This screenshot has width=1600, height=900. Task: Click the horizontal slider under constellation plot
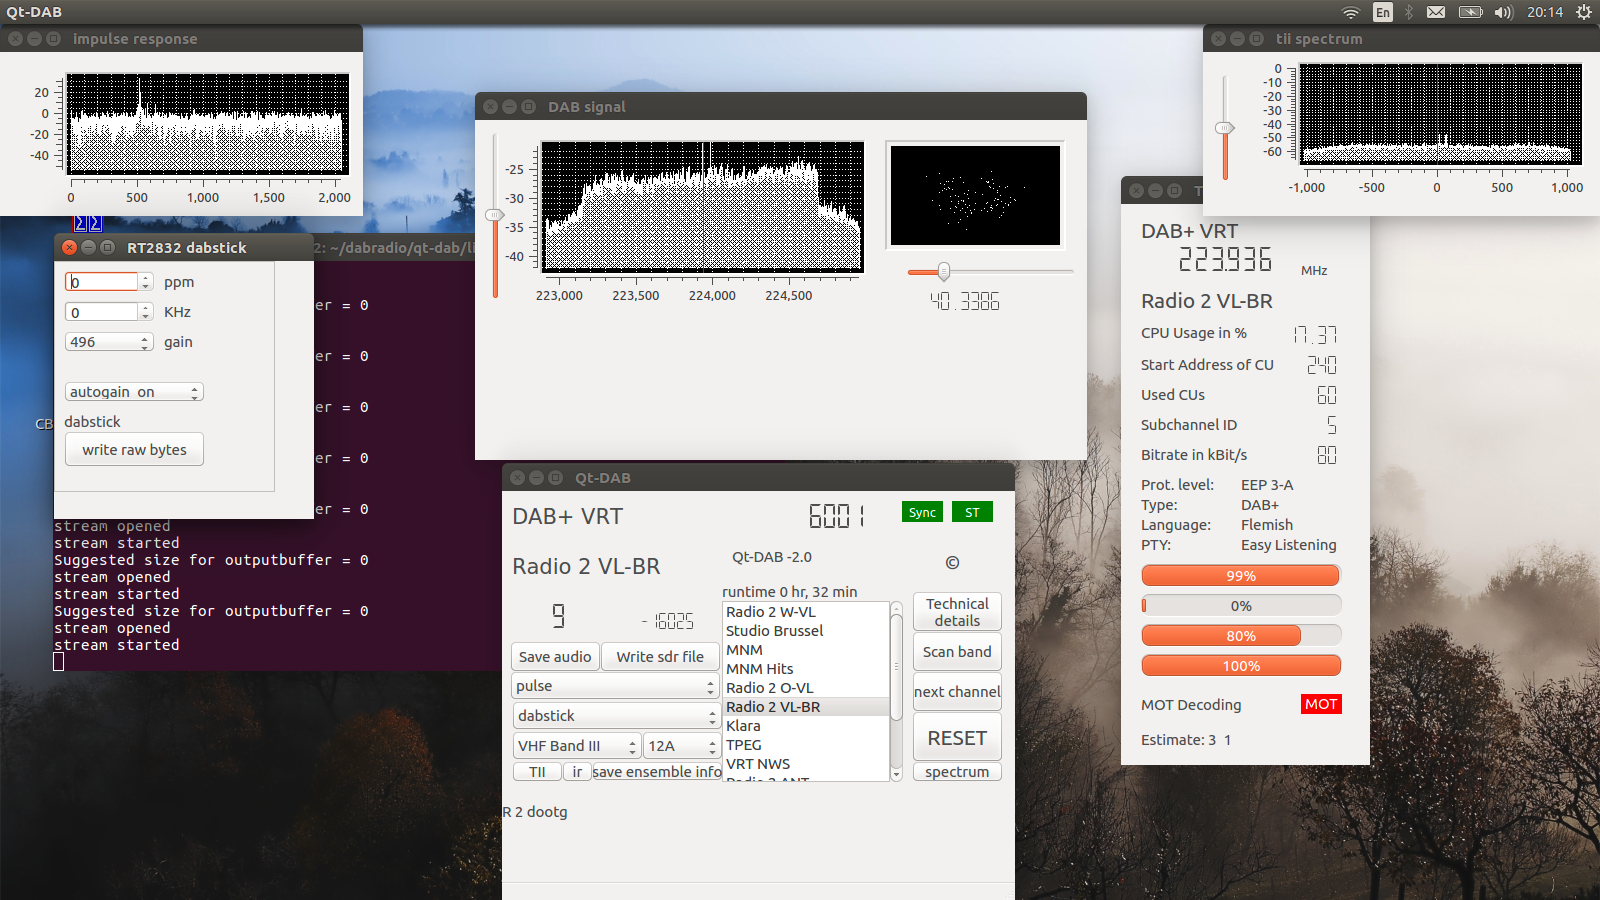pos(990,271)
